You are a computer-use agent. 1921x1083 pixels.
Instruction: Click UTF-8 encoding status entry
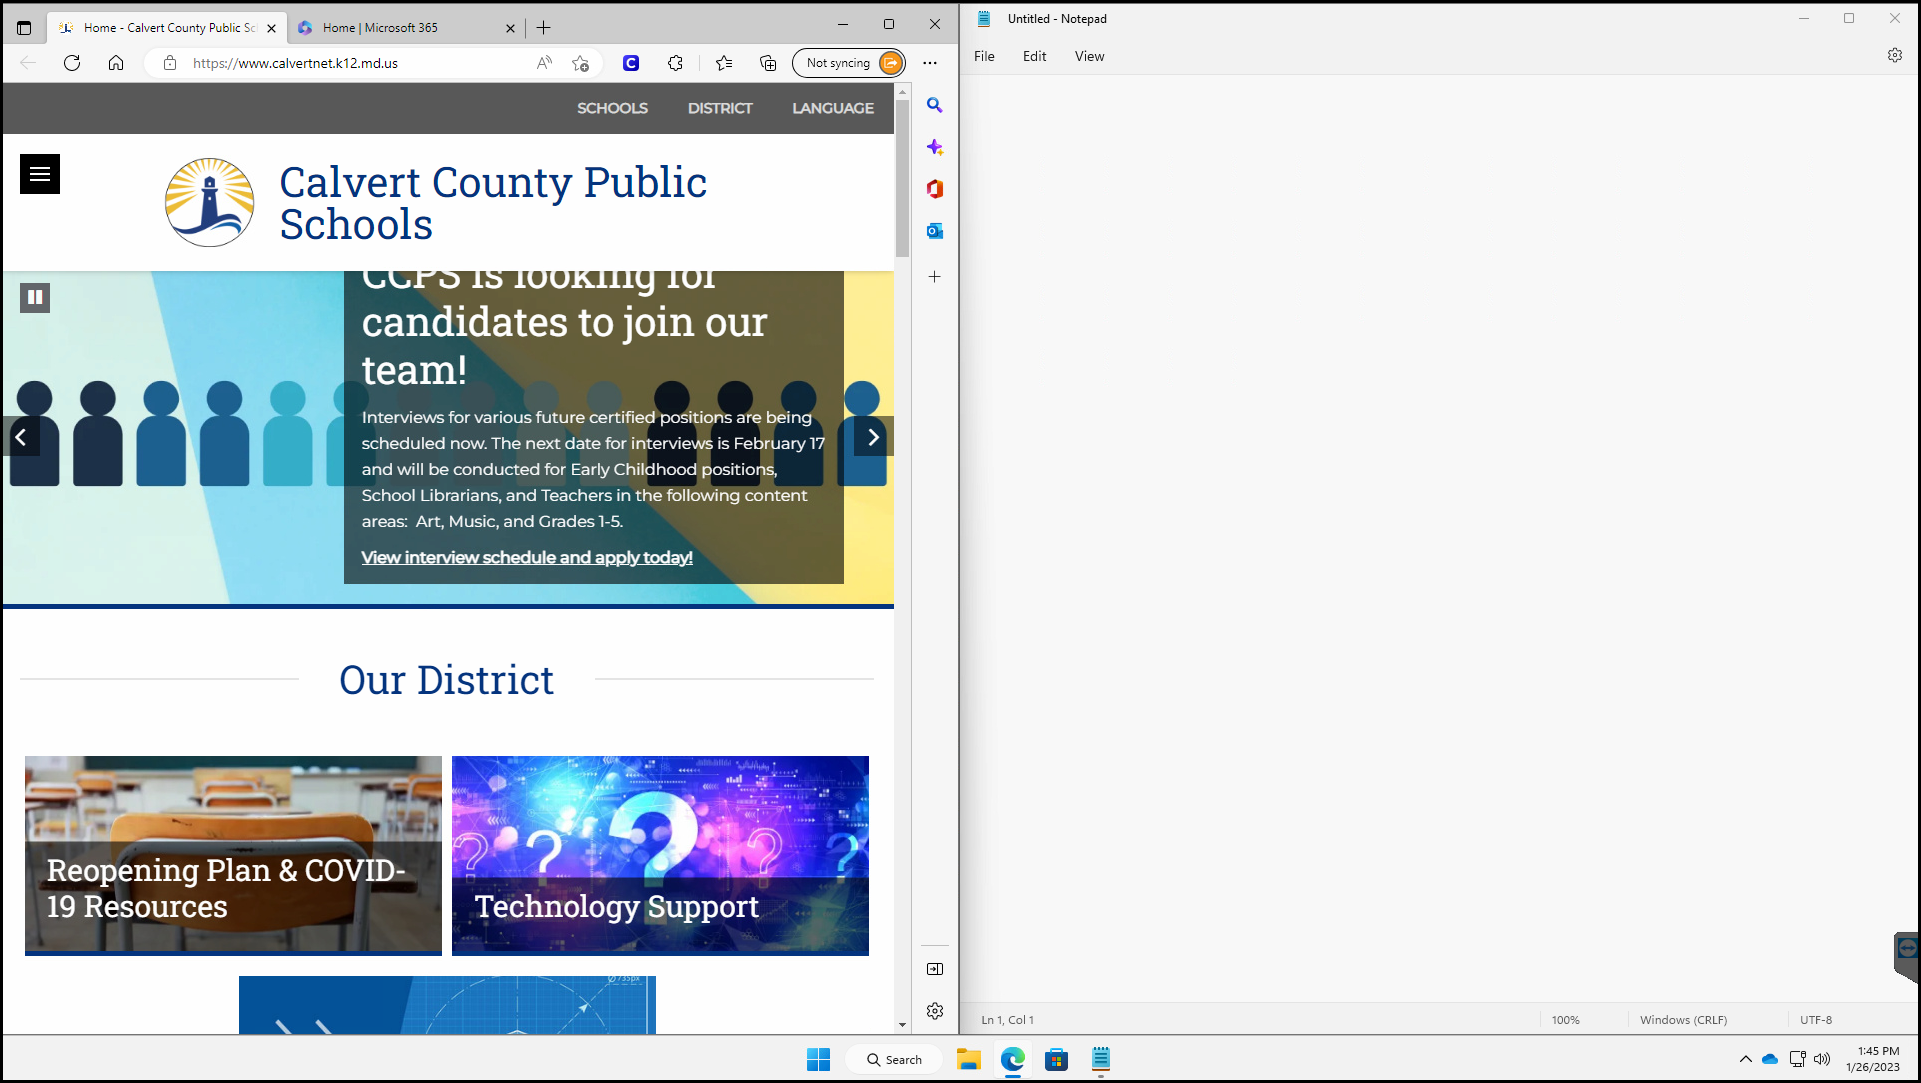tap(1815, 1020)
